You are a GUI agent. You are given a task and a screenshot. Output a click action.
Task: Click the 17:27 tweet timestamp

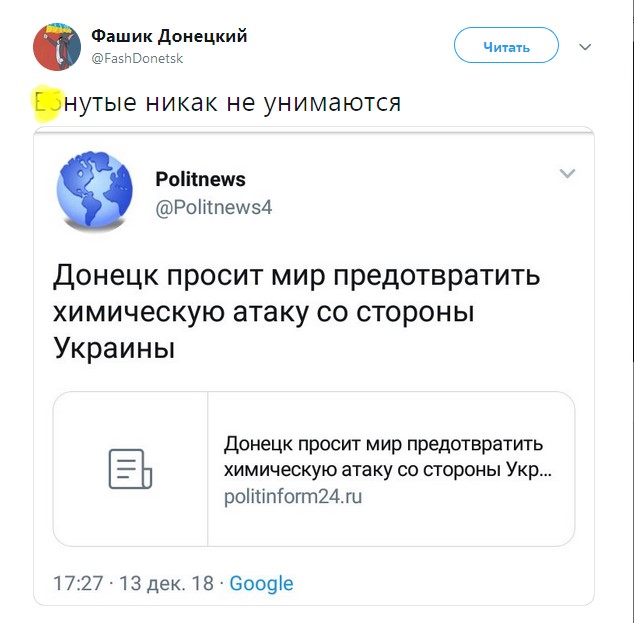[78, 583]
